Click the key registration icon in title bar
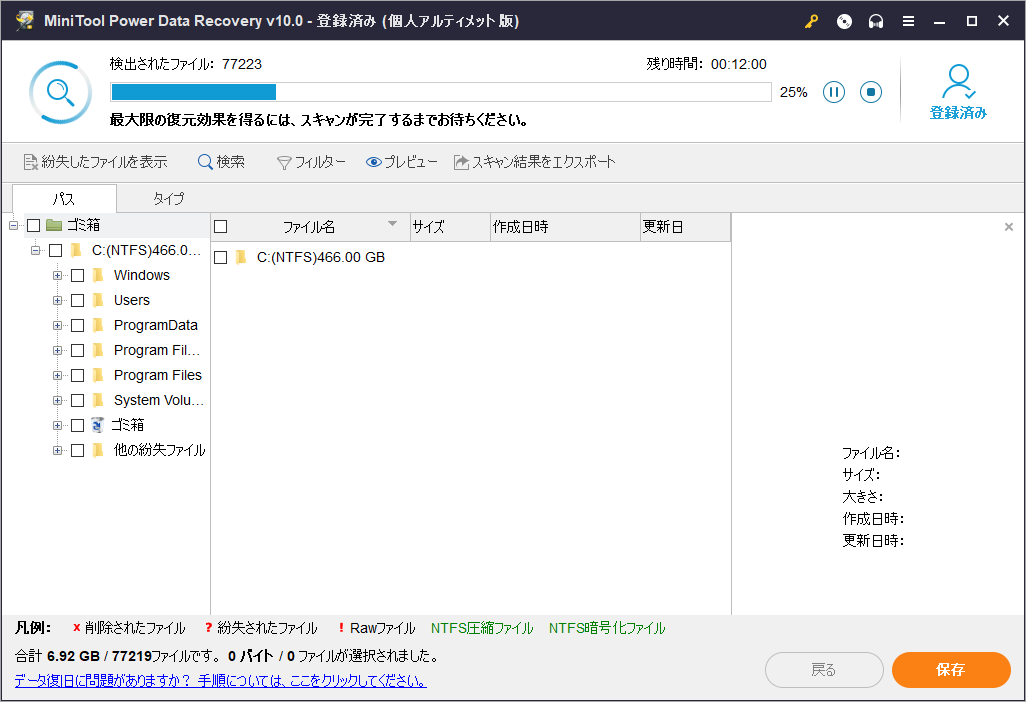This screenshot has width=1026, height=702. click(x=813, y=21)
